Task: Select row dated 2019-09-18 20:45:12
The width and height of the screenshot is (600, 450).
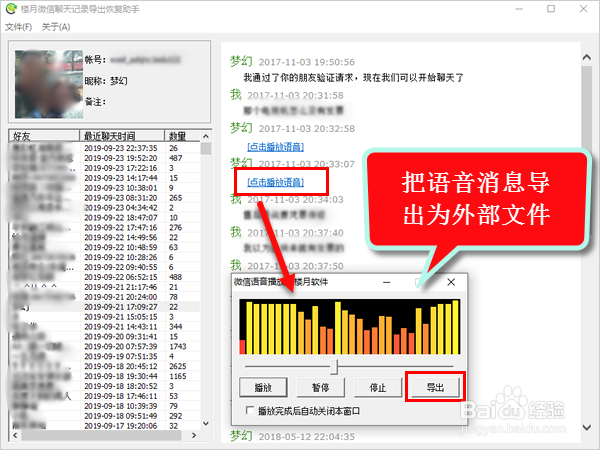Action: pyautogui.click(x=104, y=366)
